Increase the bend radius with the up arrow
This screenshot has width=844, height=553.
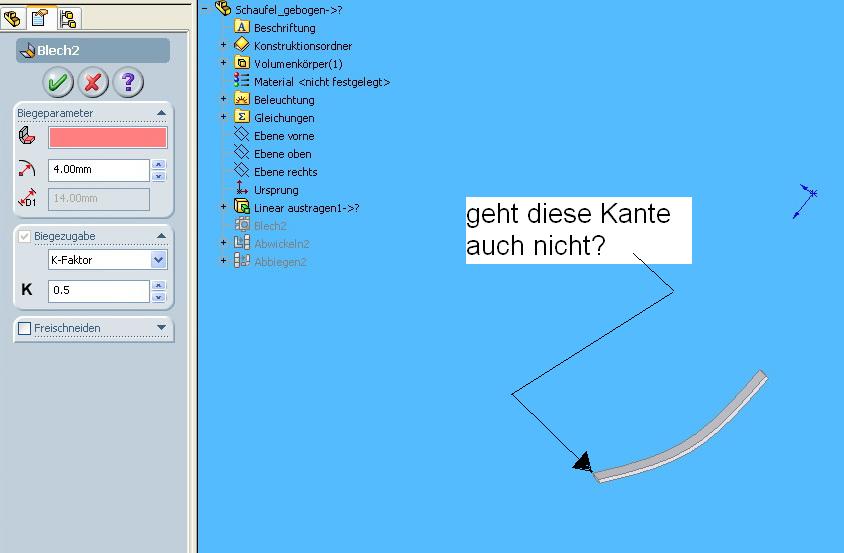pos(159,164)
